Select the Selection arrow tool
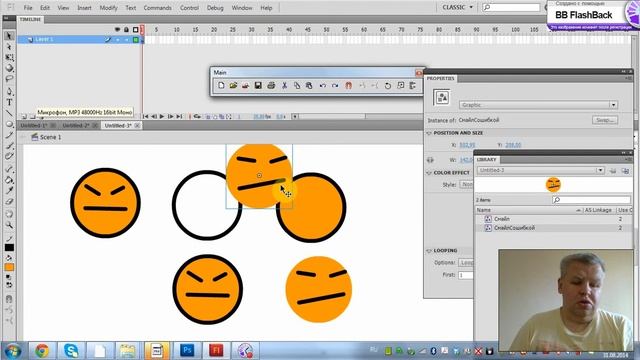This screenshot has height=360, width=640. click(9, 36)
